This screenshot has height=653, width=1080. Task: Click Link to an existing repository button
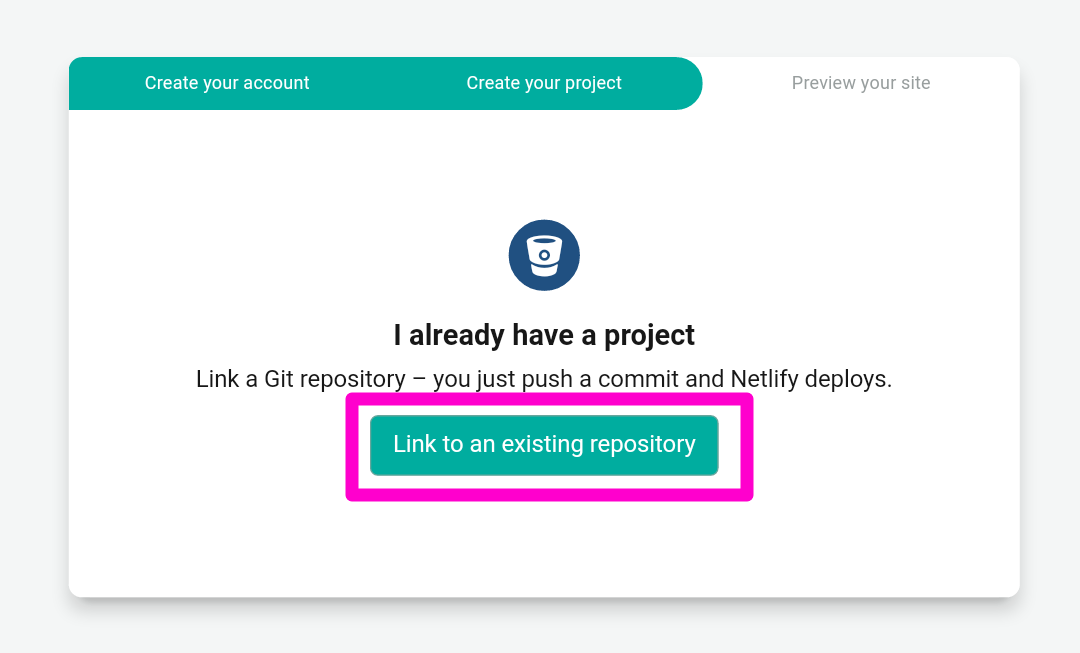544,445
